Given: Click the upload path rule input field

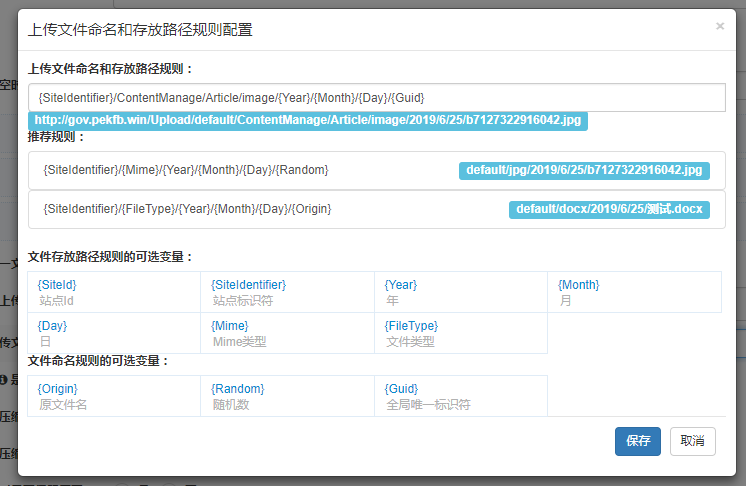Looking at the screenshot, I should coord(376,97).
